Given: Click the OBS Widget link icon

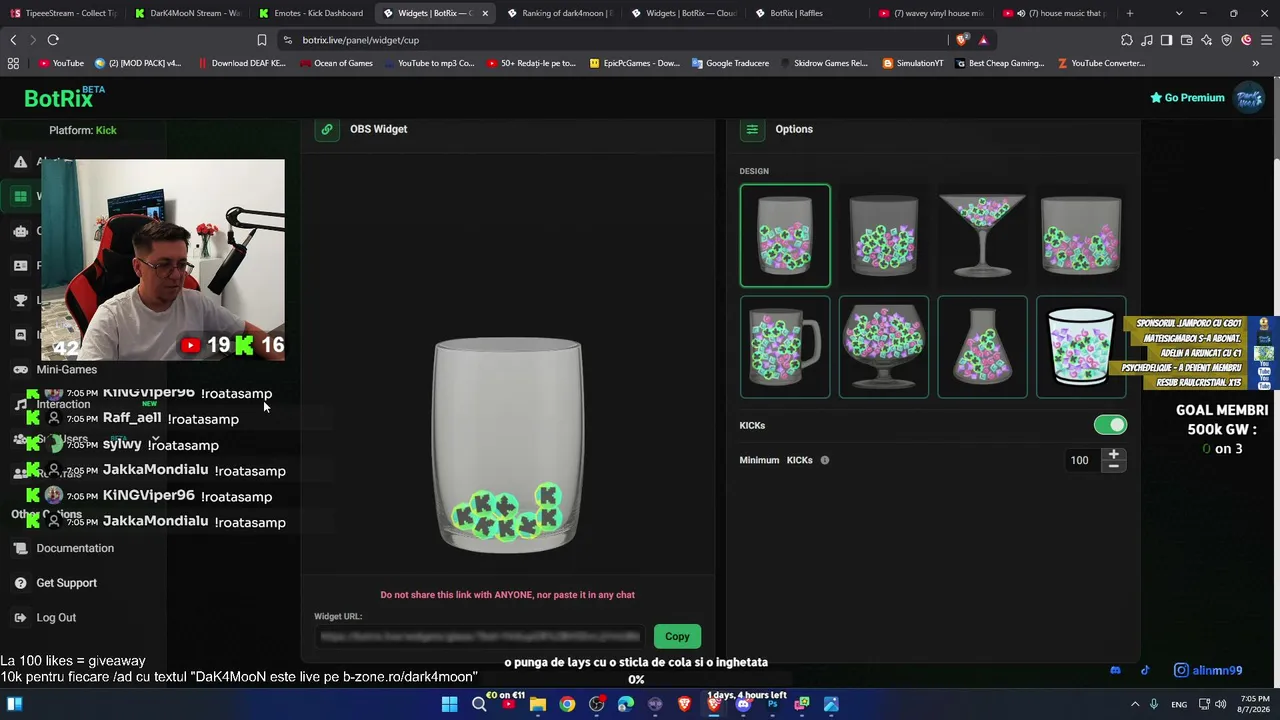Looking at the screenshot, I should [x=327, y=129].
